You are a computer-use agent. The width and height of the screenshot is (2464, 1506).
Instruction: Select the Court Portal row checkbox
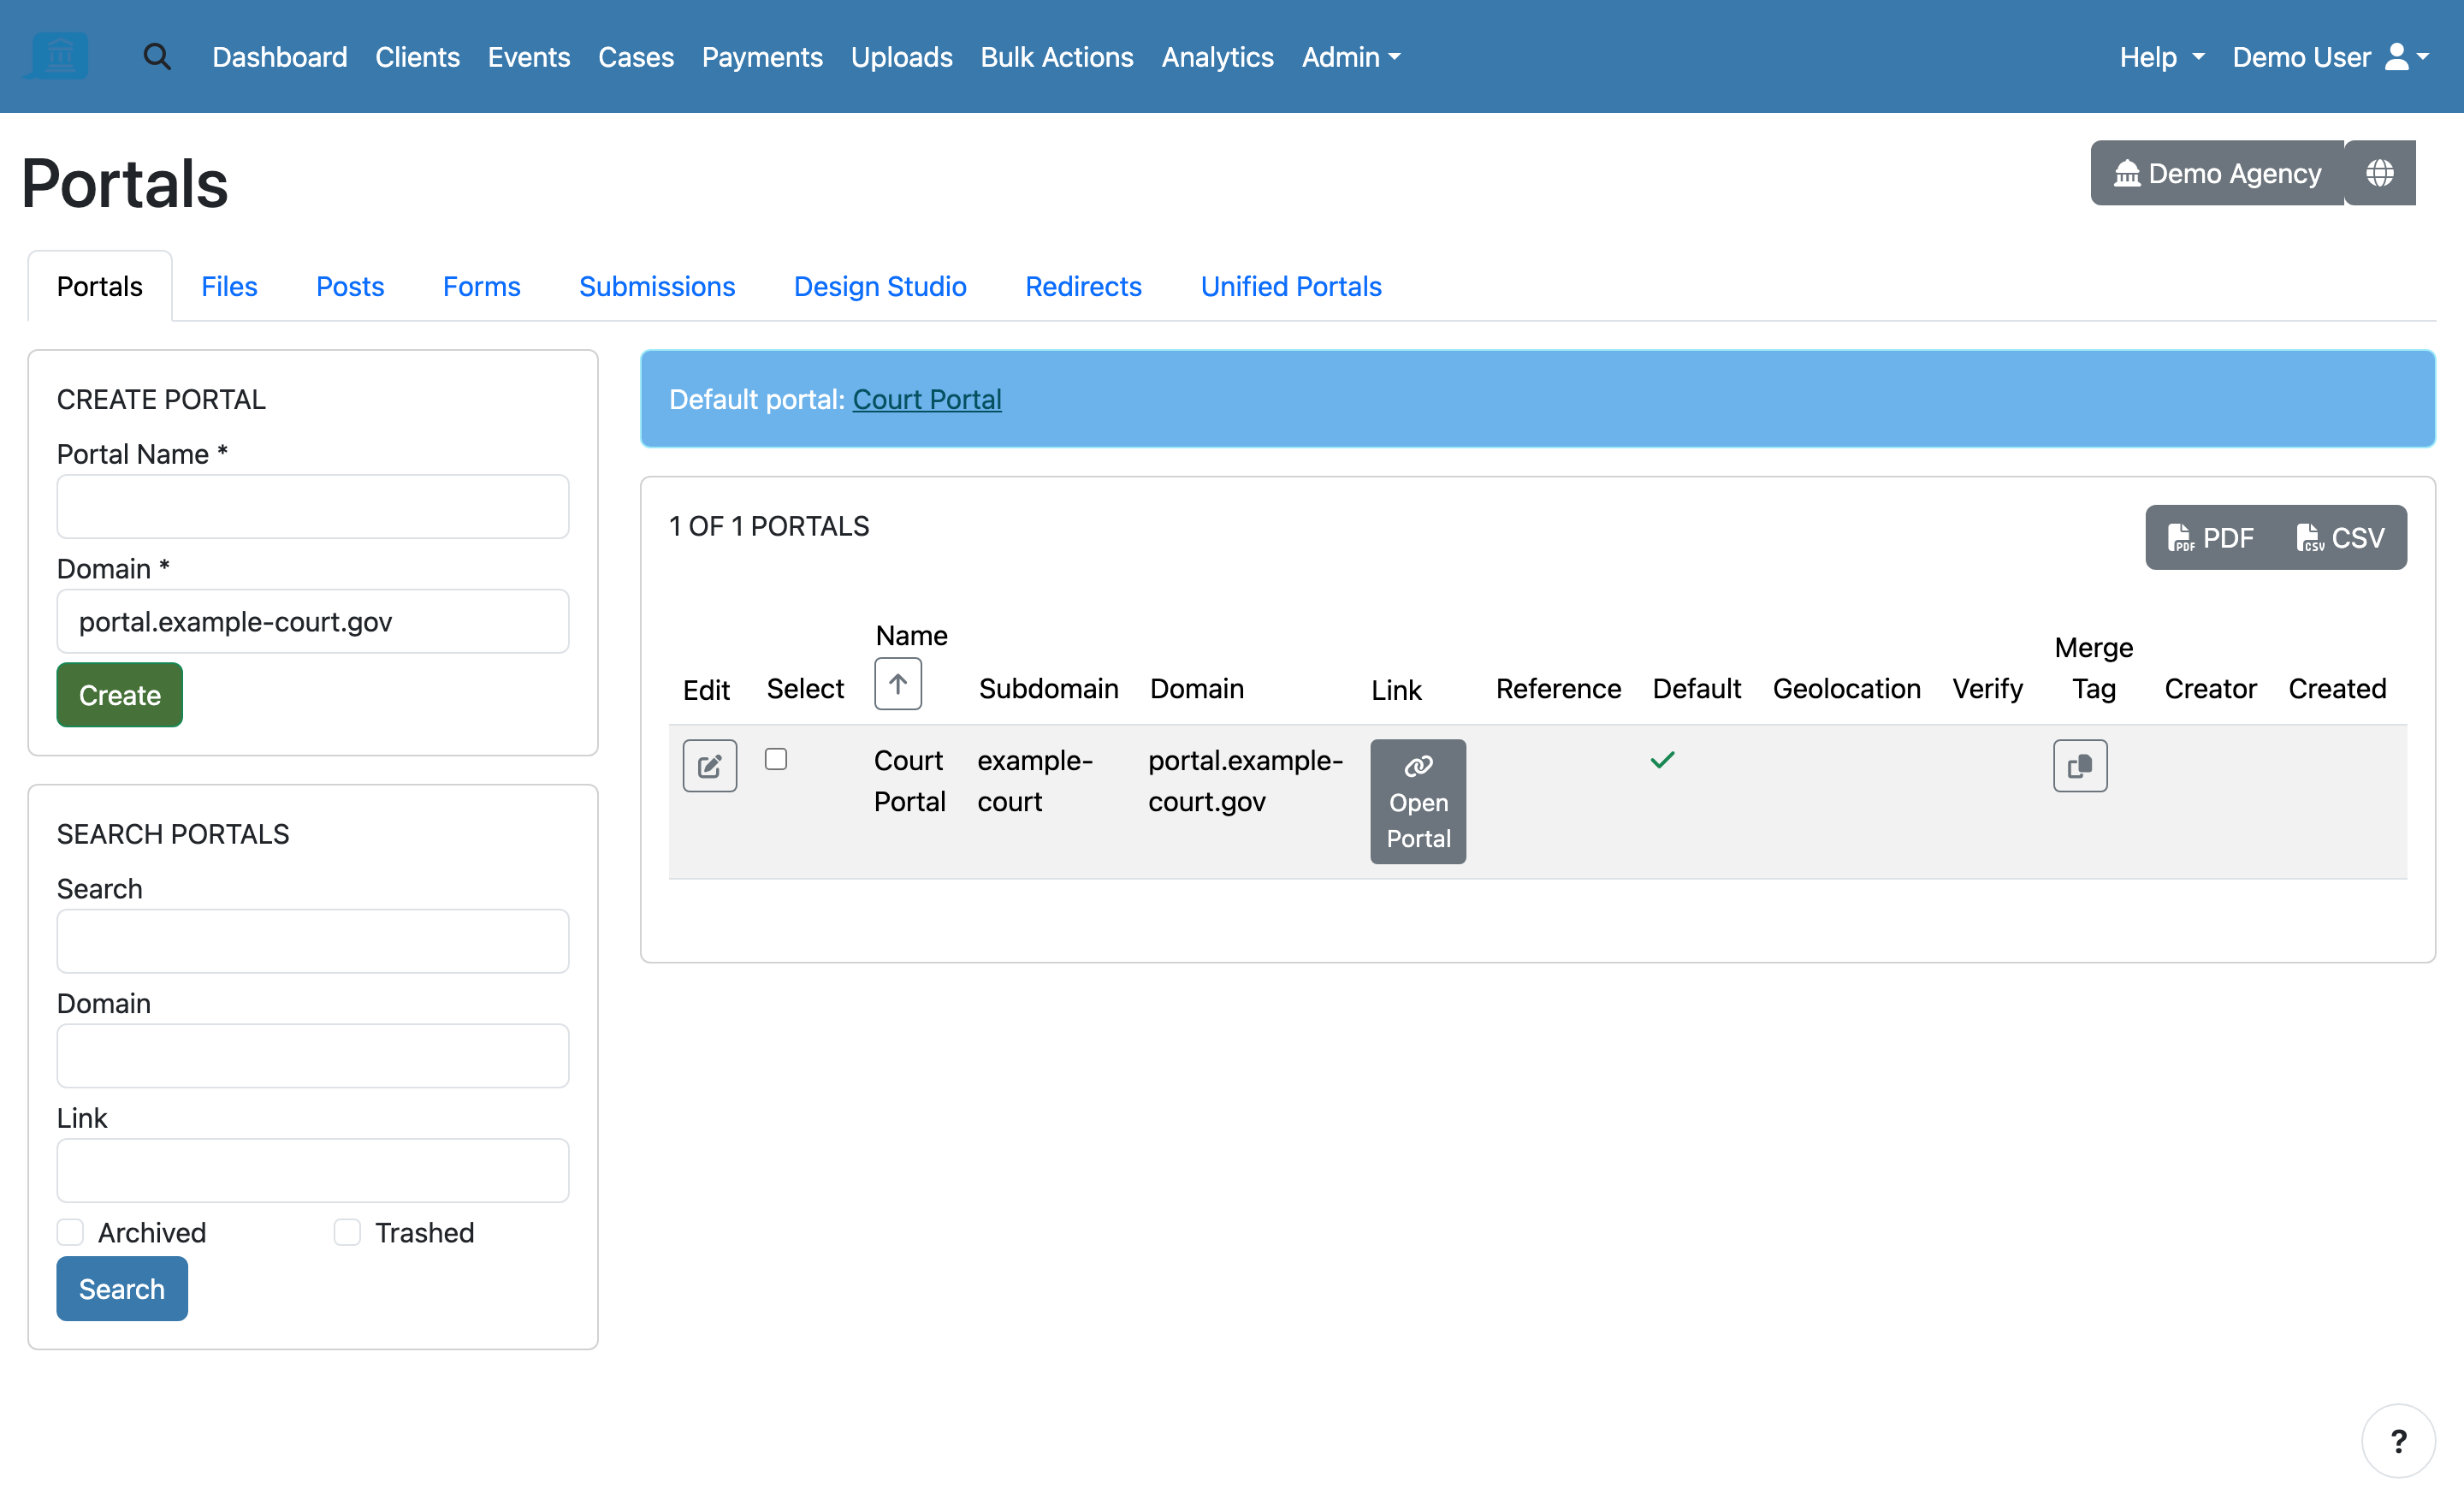pyautogui.click(x=776, y=759)
